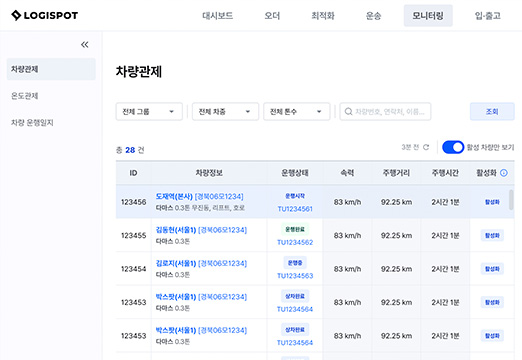The image size is (522, 360).
Task: Click the refresh icon next to 3분 전
Action: (426, 147)
